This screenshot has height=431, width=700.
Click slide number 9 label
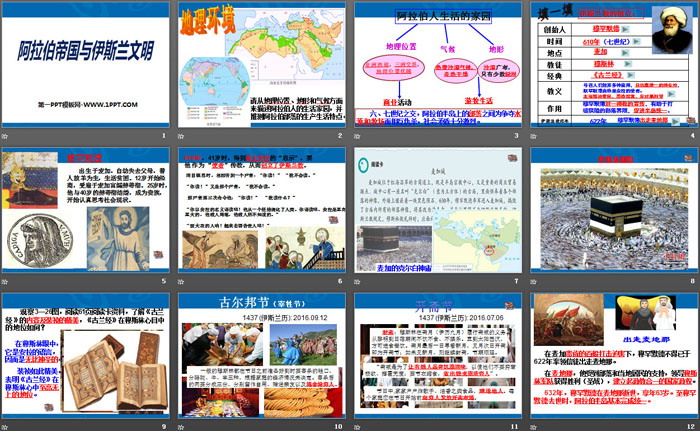pyautogui.click(x=164, y=427)
